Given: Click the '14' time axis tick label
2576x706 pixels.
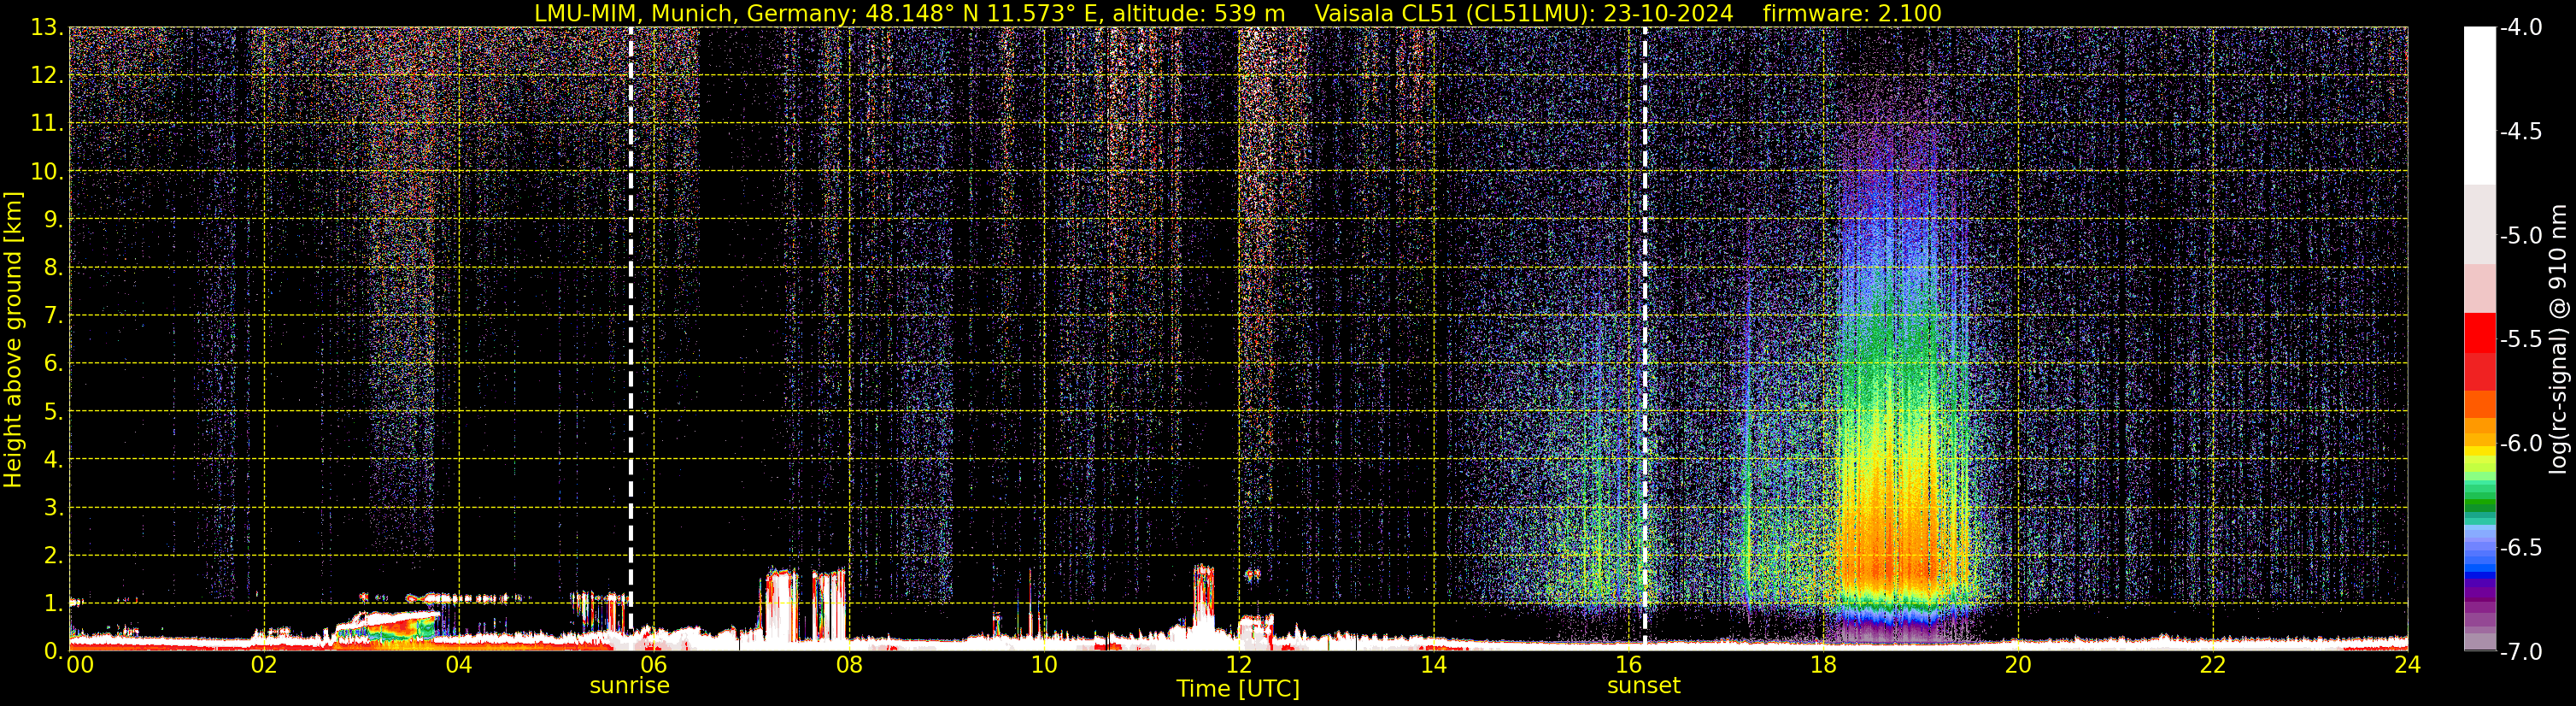Looking at the screenshot, I should coord(1434,665).
